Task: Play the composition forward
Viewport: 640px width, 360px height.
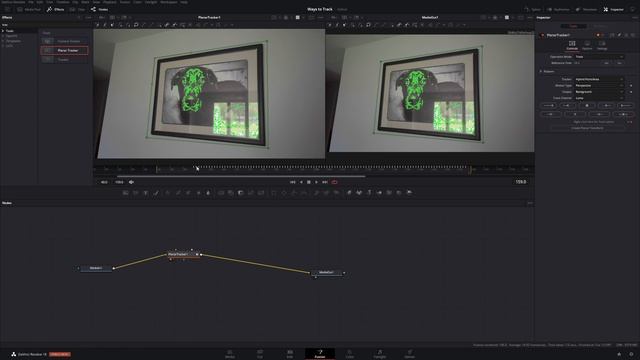Action: 316,182
